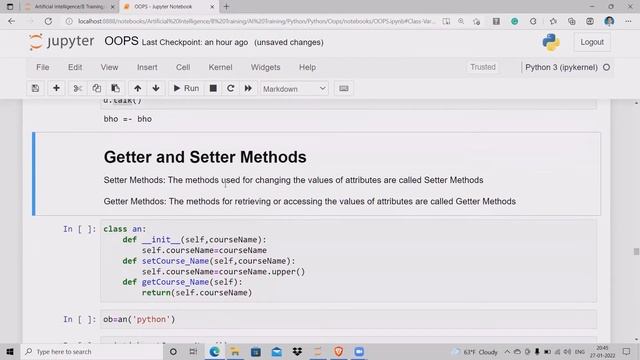This screenshot has width=640, height=360.
Task: Click the Logout button
Action: coord(592,42)
